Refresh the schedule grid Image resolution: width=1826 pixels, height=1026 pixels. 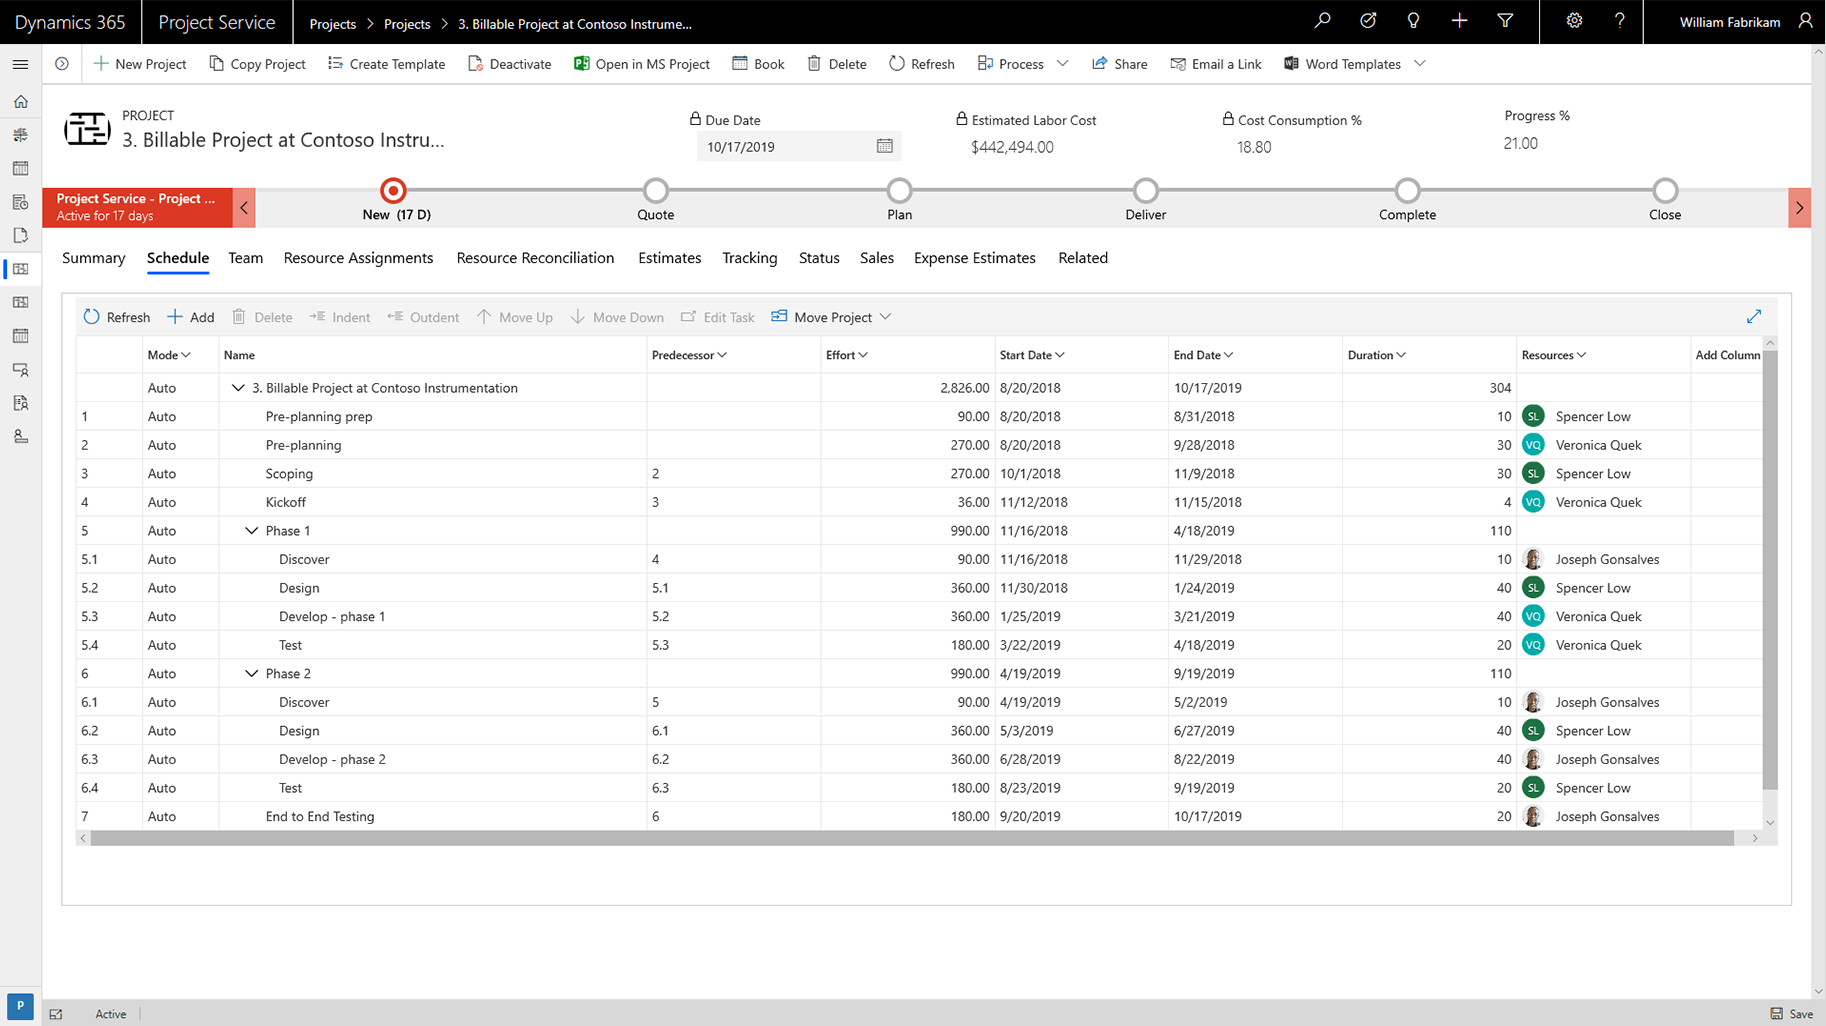click(116, 316)
